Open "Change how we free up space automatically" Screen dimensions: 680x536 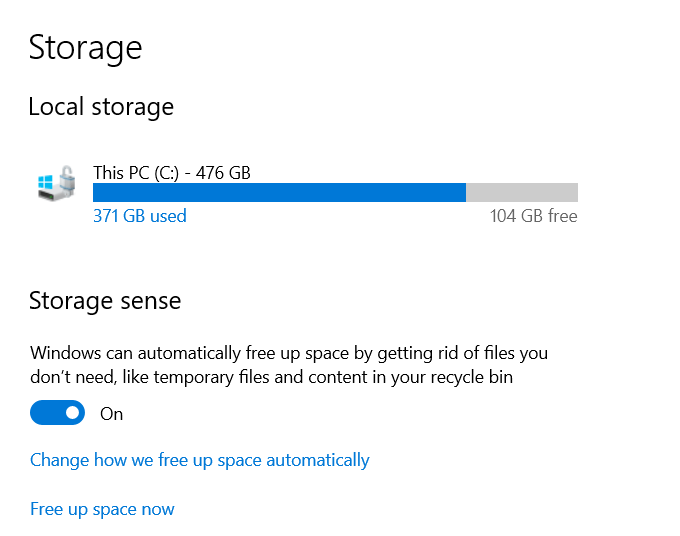(x=200, y=461)
